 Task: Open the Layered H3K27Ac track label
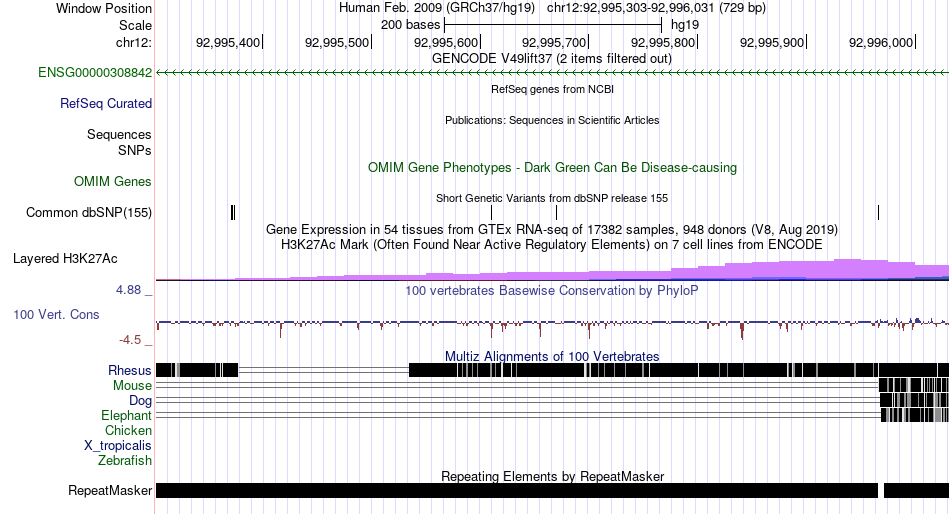click(x=65, y=259)
